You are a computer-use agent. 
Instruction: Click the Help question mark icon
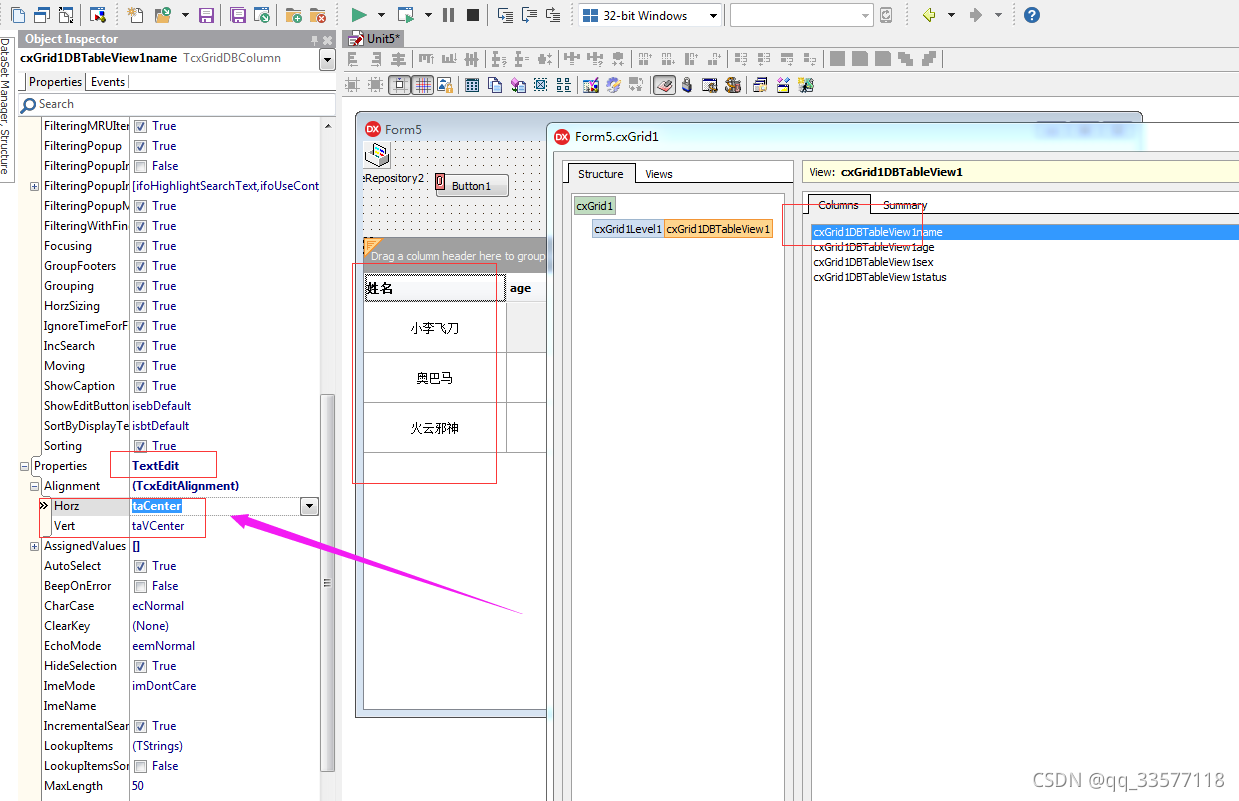point(1031,14)
